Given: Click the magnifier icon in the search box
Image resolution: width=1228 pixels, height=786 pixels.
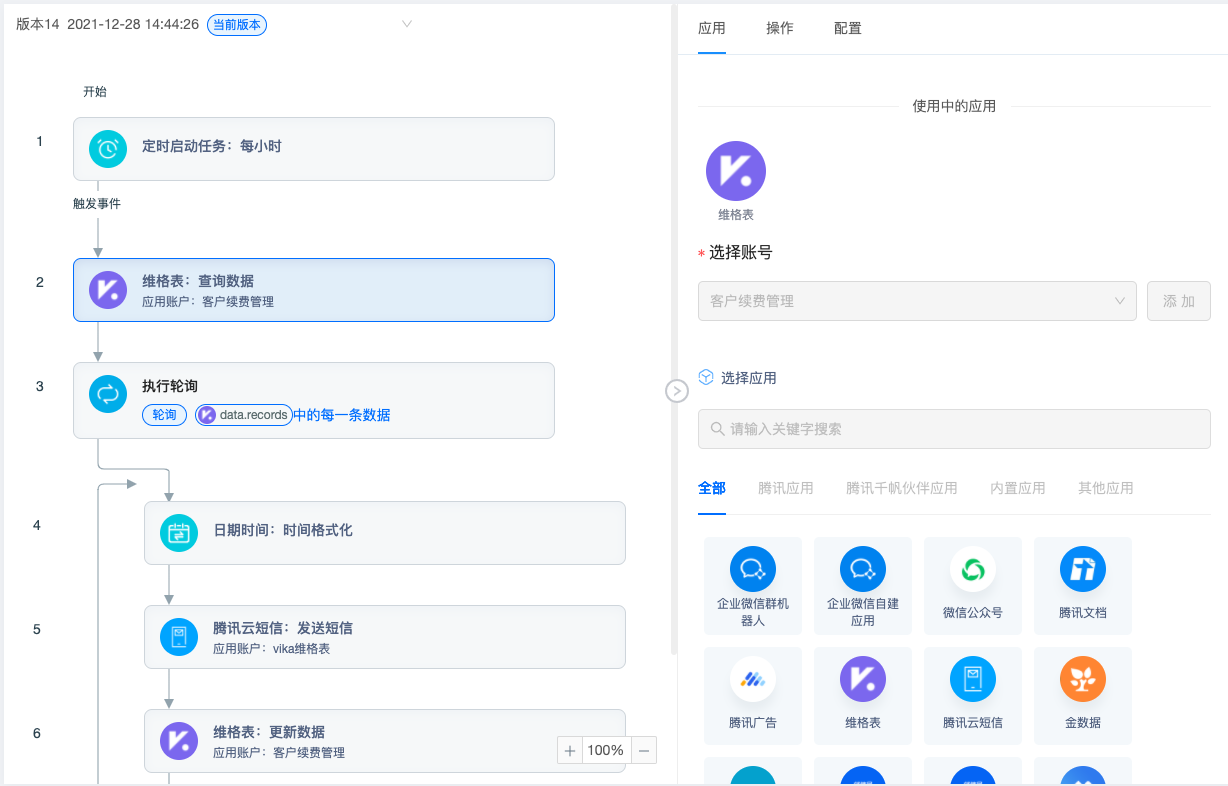Looking at the screenshot, I should pos(717,429).
